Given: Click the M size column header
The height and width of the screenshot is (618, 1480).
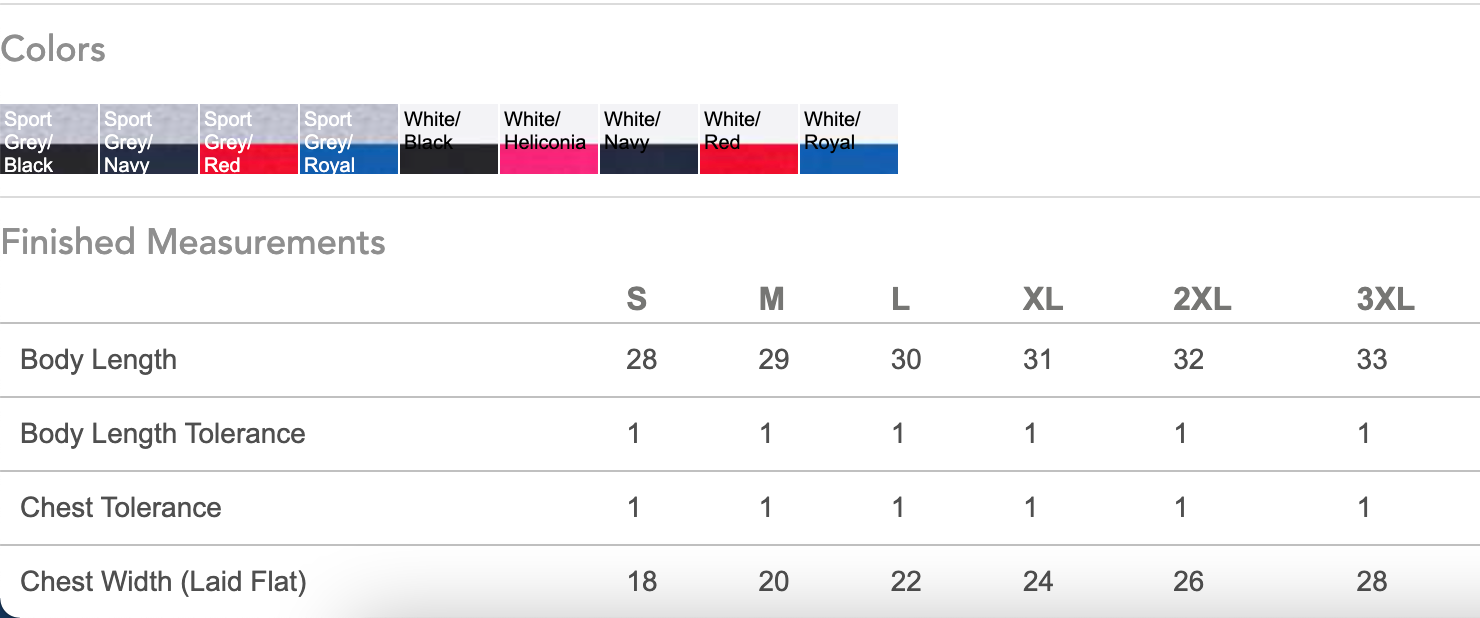Looking at the screenshot, I should (x=771, y=299).
